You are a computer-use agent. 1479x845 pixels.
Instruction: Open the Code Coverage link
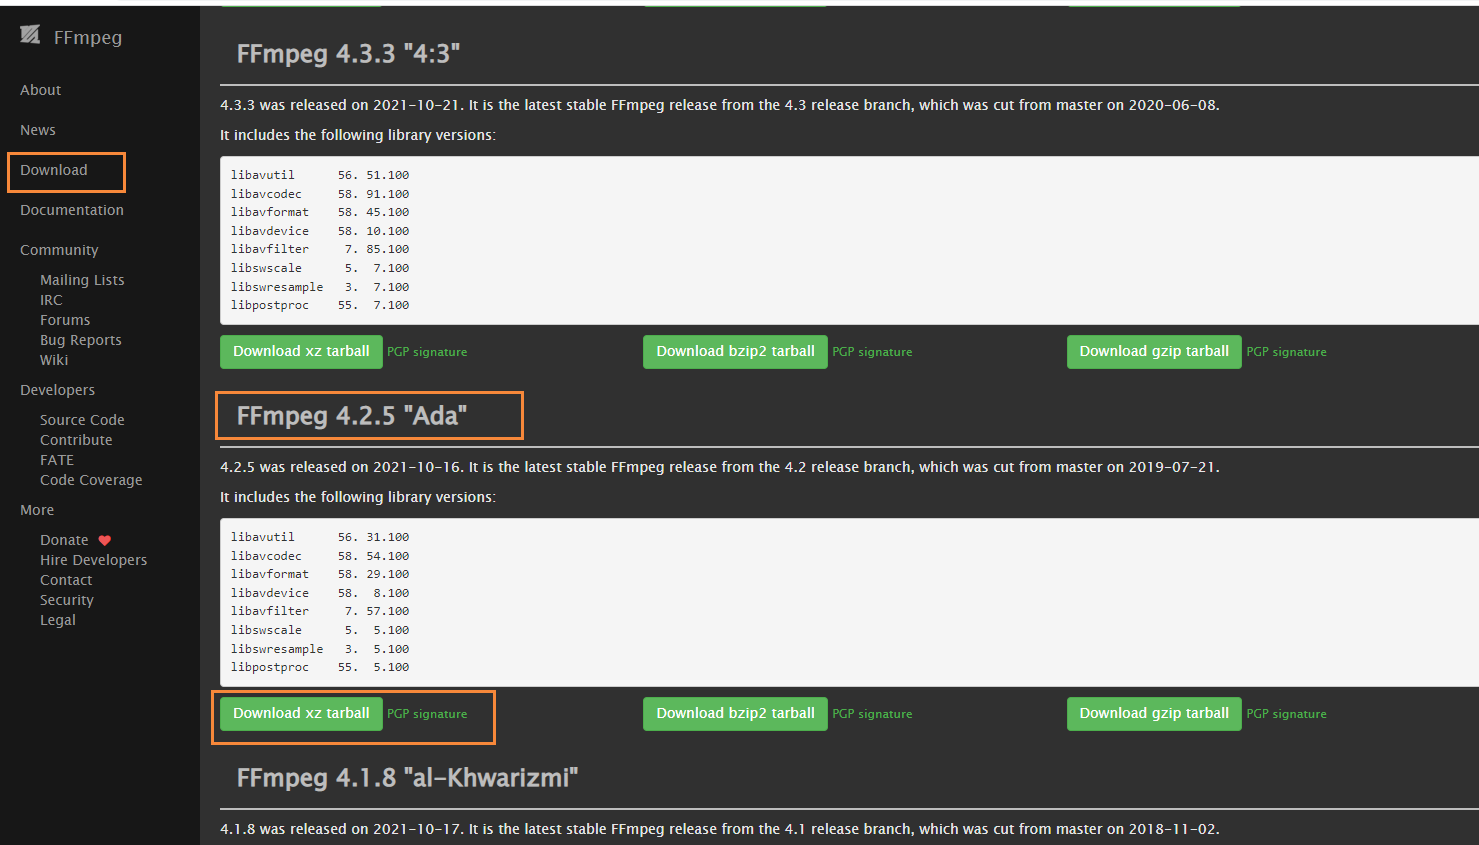coord(91,480)
